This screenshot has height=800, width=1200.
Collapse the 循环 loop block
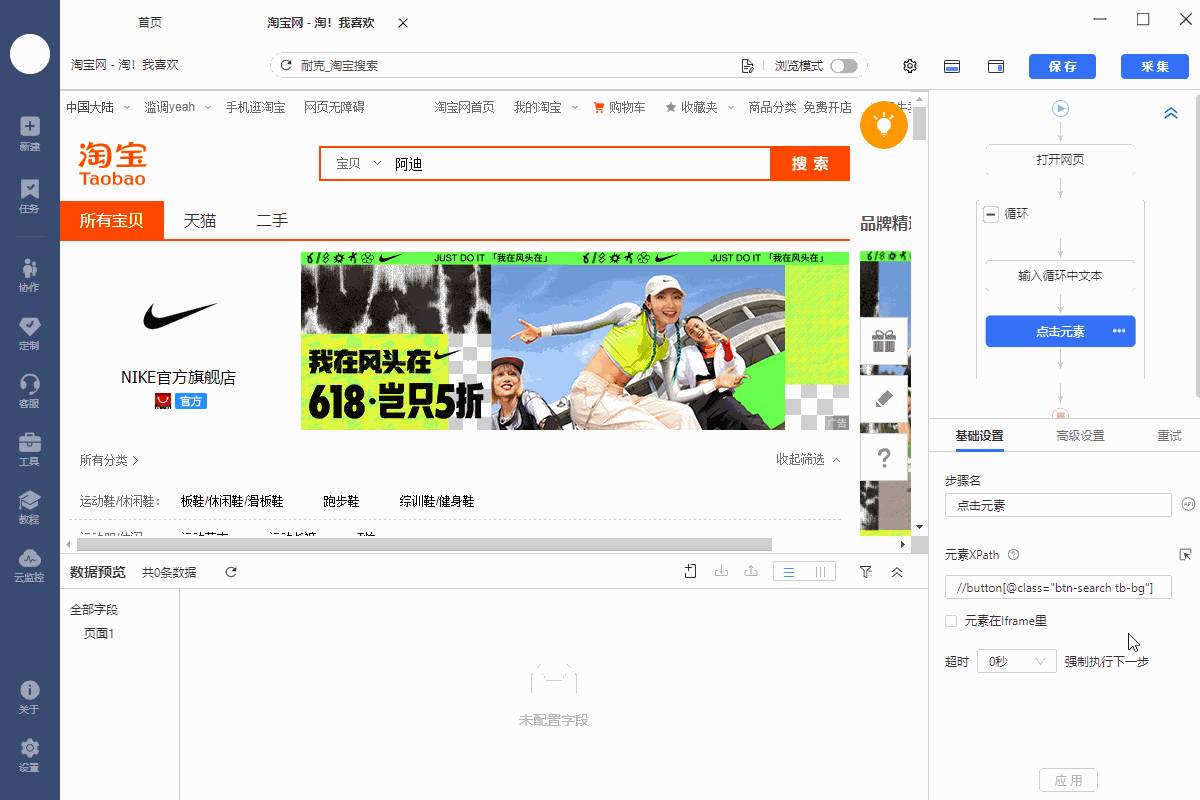[x=991, y=214]
